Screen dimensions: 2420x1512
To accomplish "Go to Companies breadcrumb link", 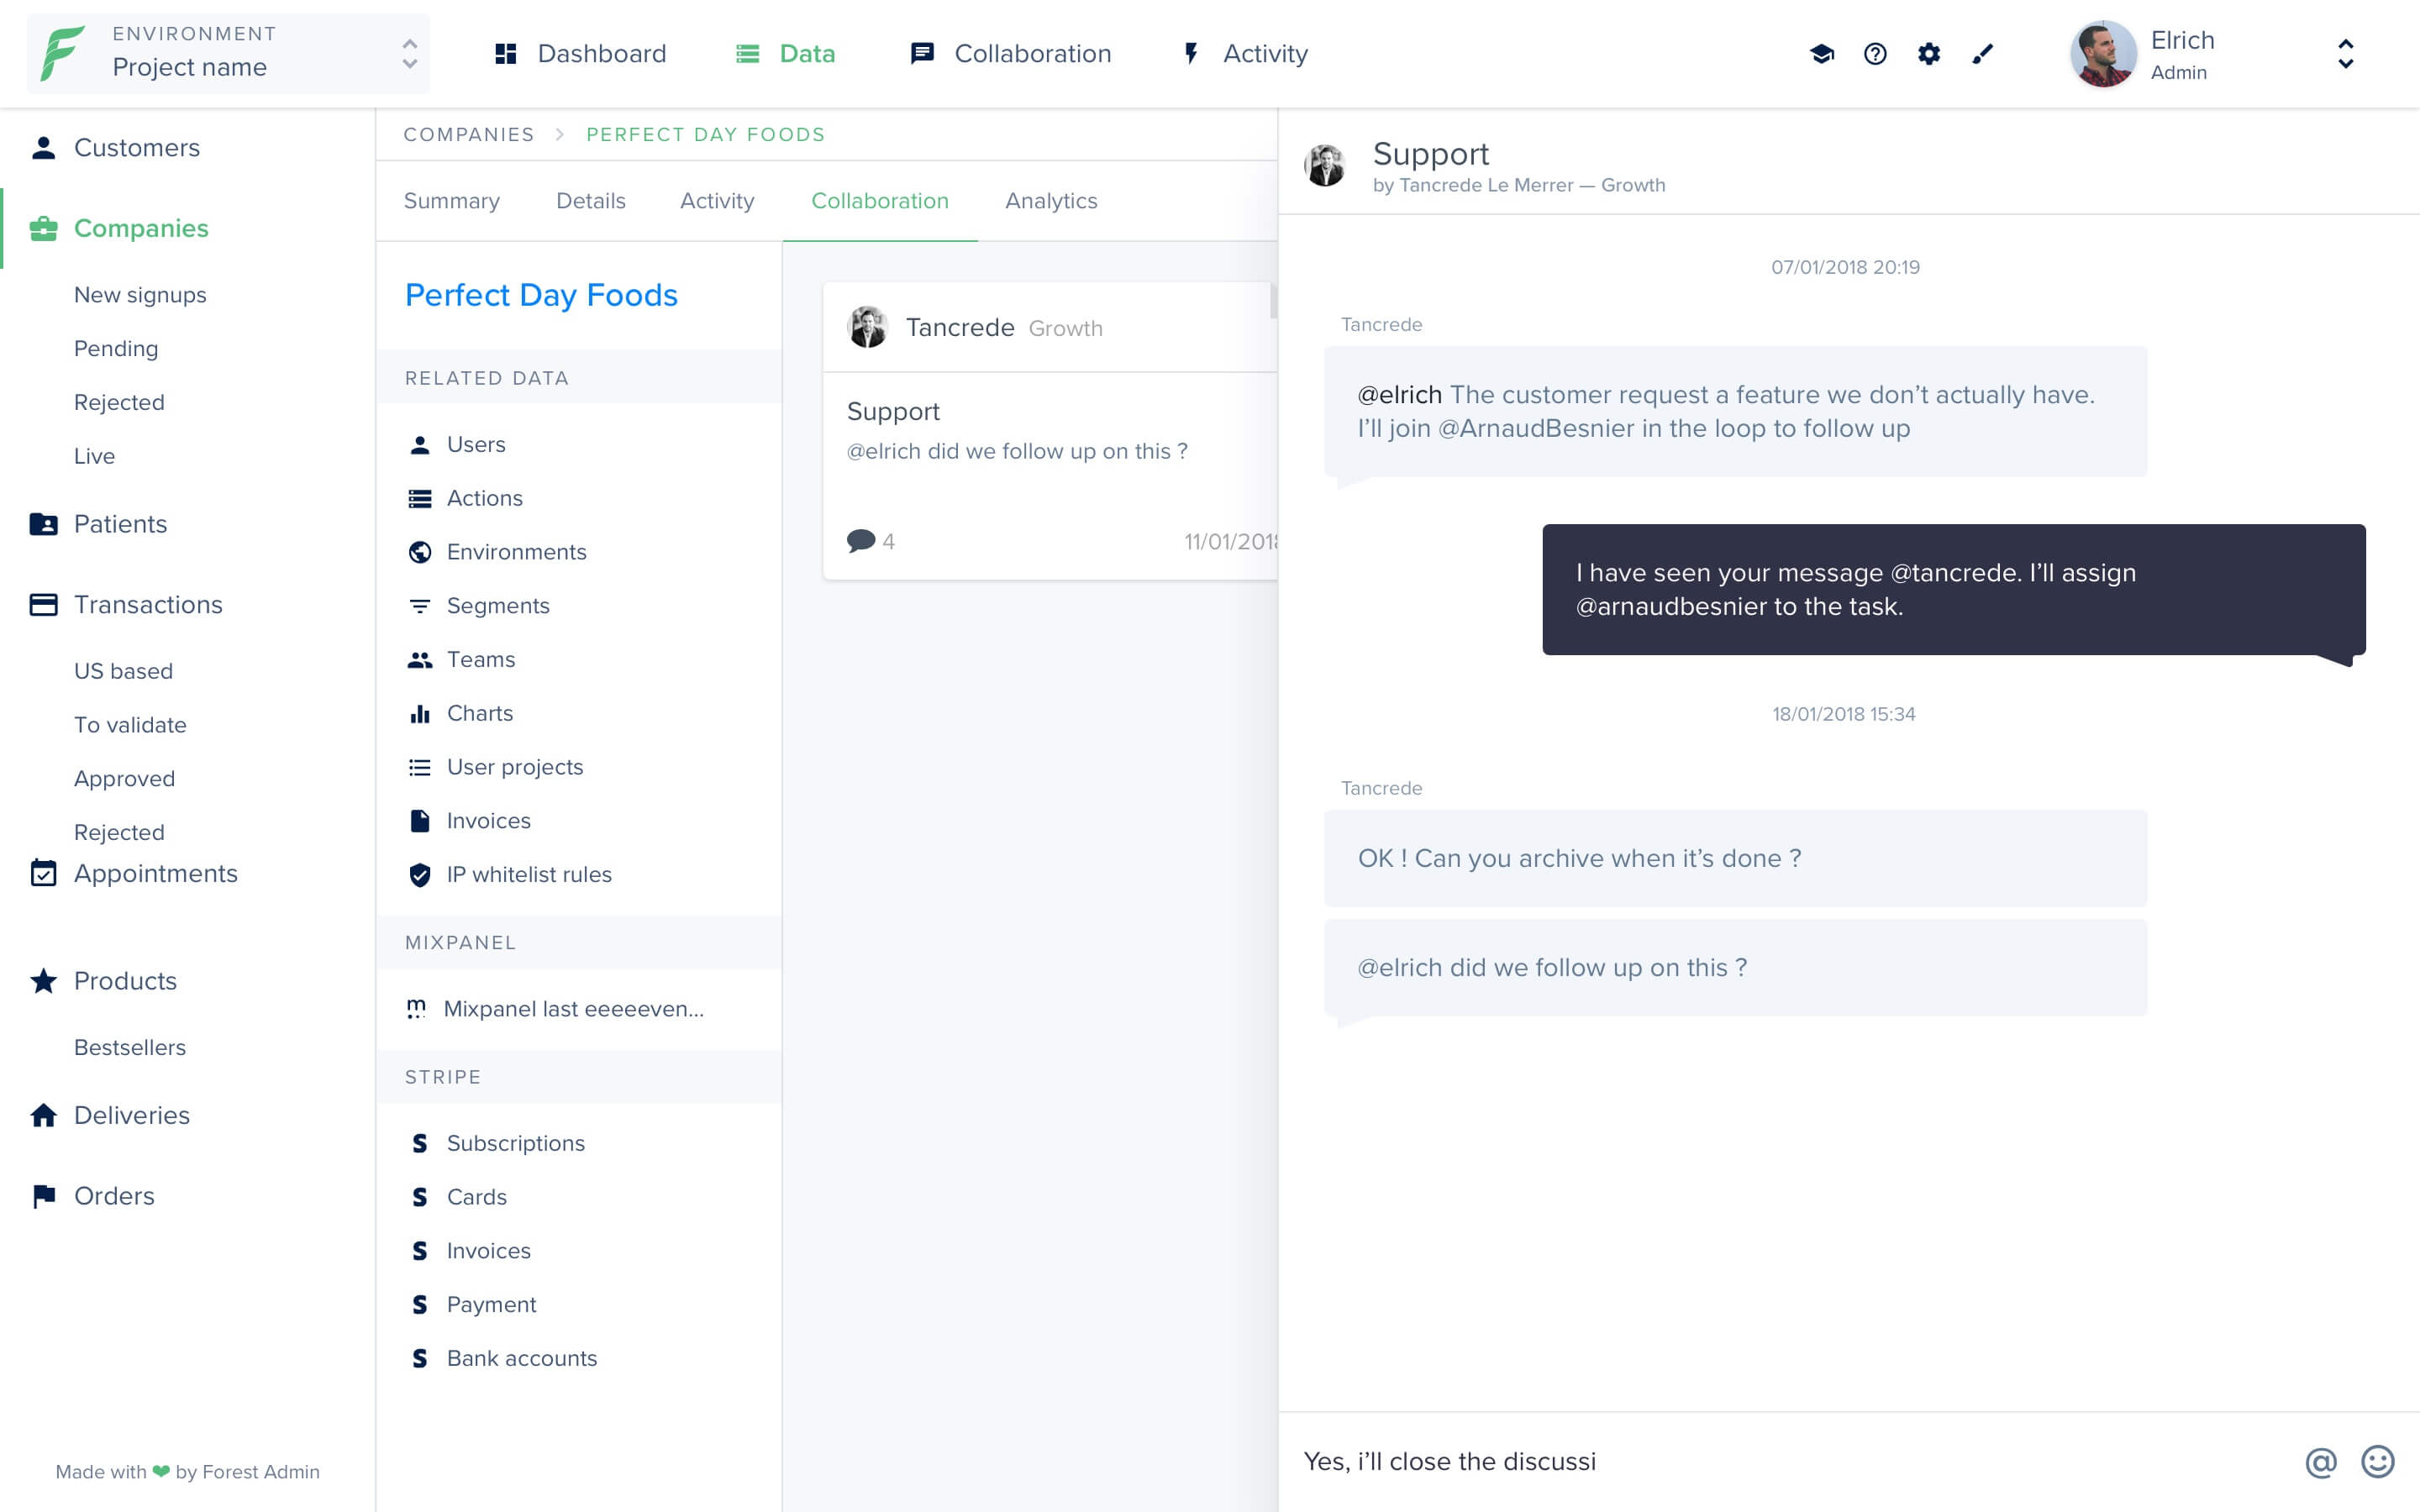I will pyautogui.click(x=468, y=135).
